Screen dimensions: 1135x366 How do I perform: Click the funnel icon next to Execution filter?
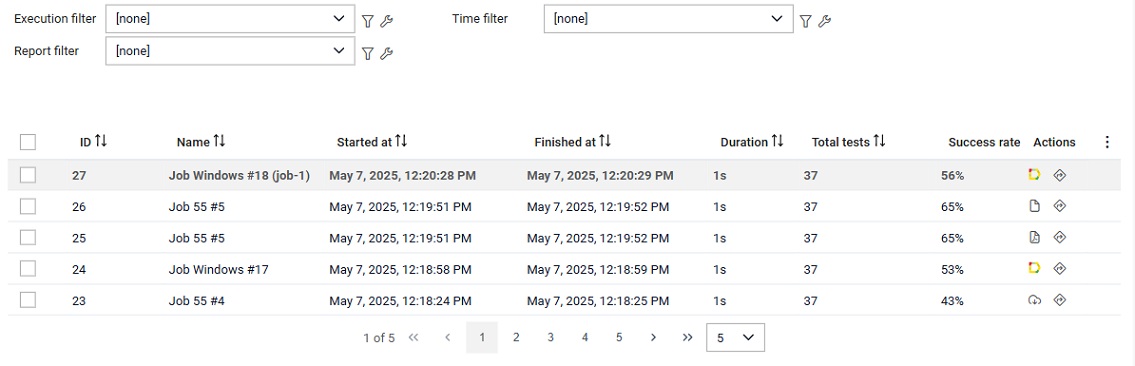pyautogui.click(x=368, y=22)
